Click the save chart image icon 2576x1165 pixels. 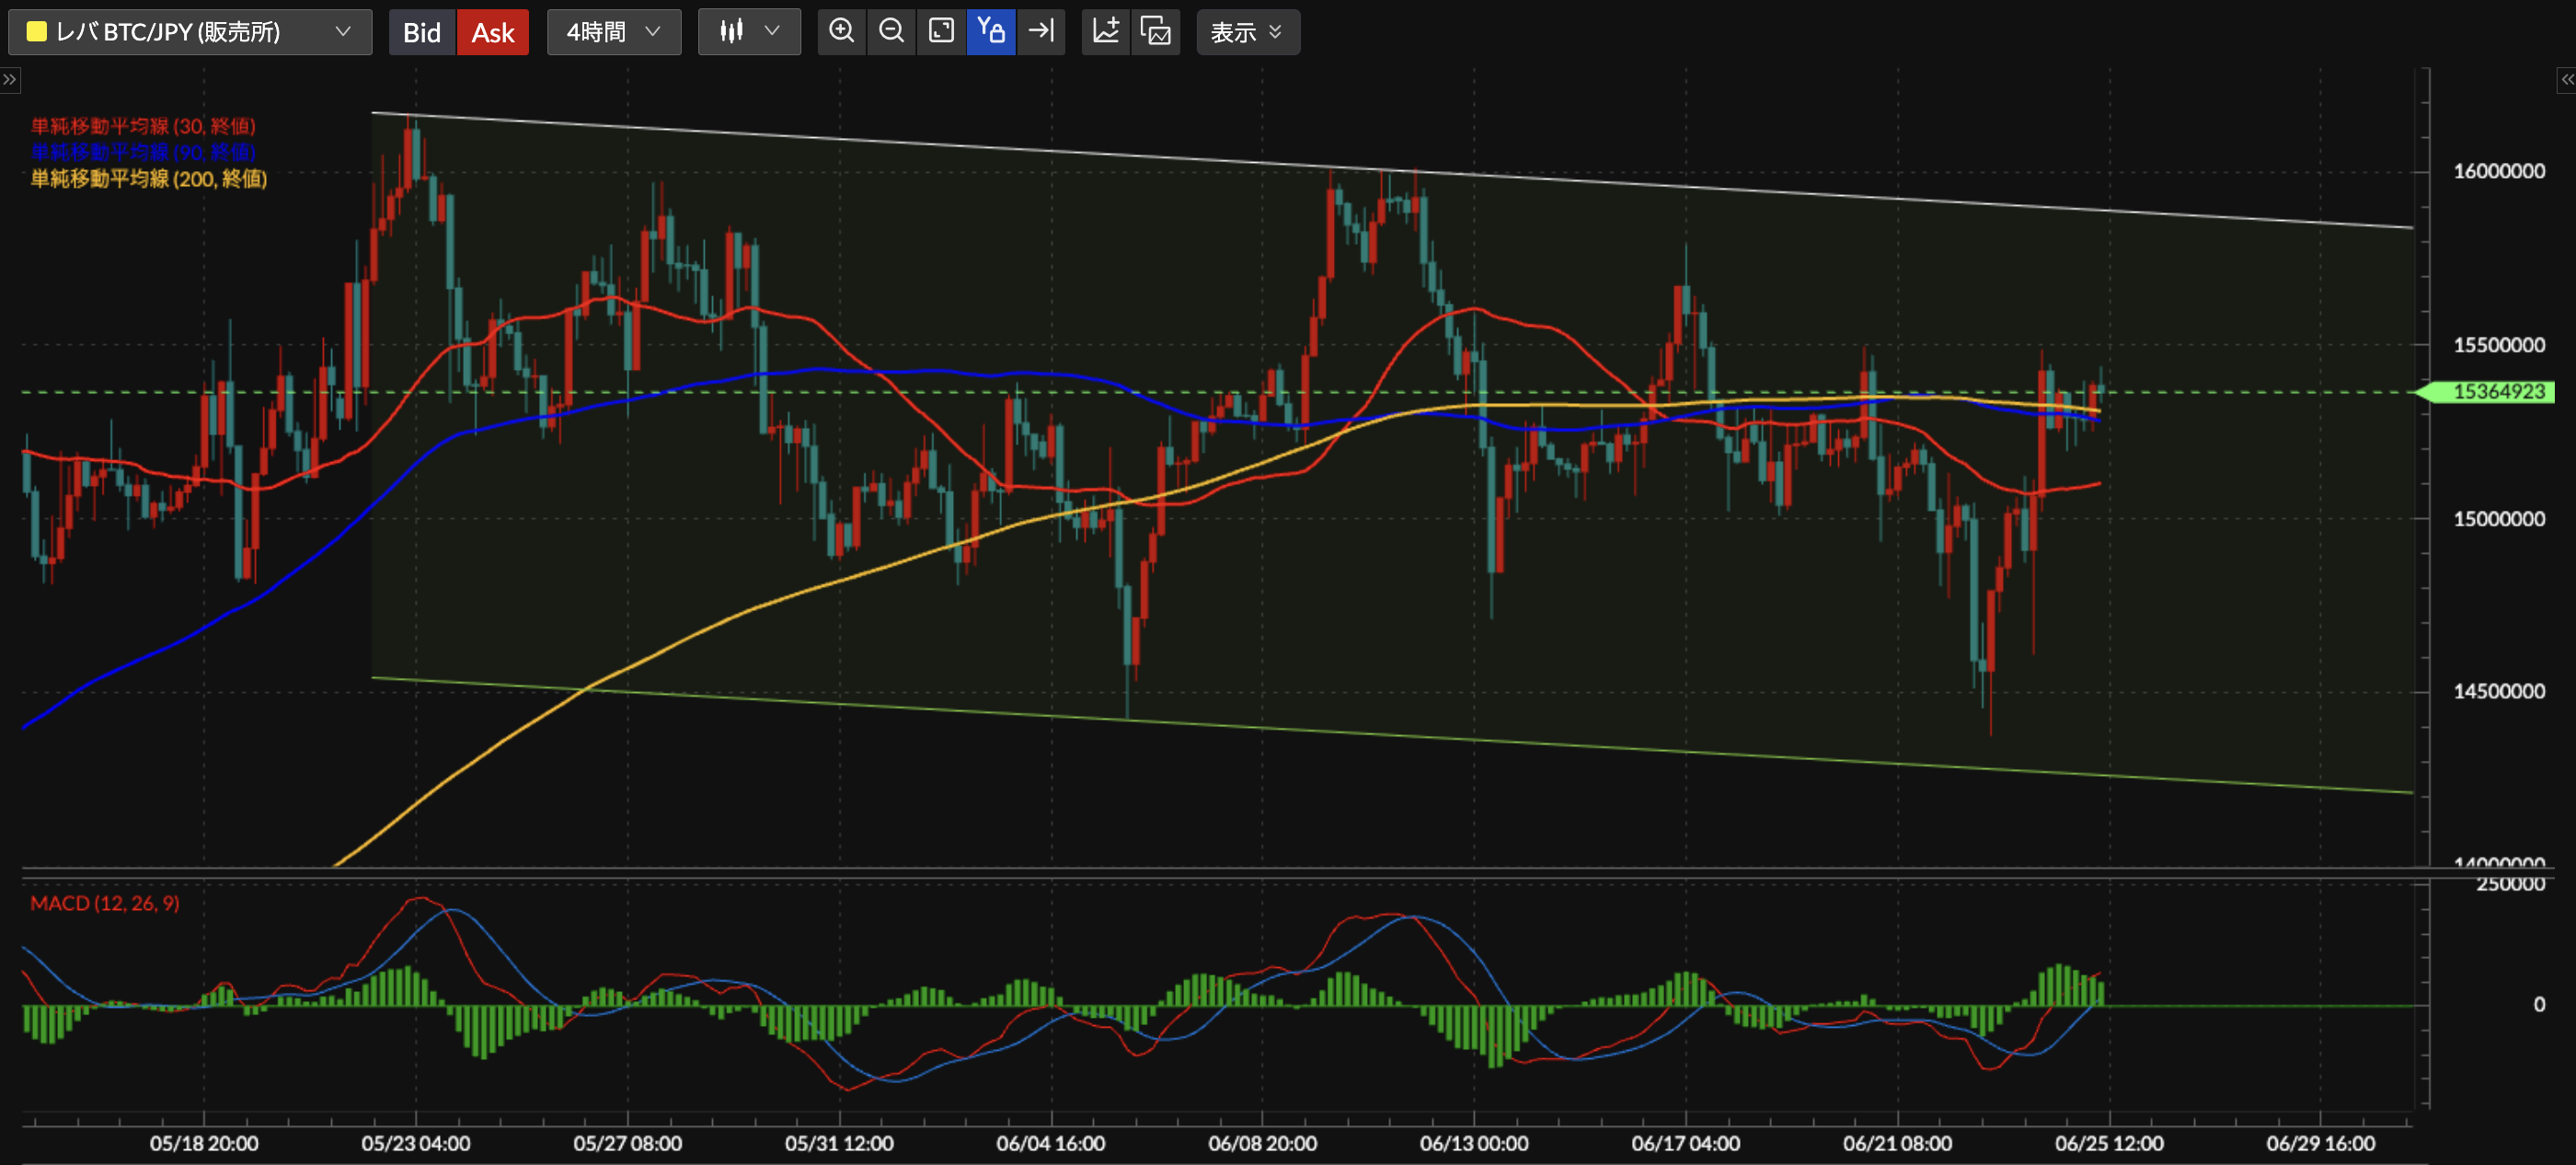tap(1156, 32)
